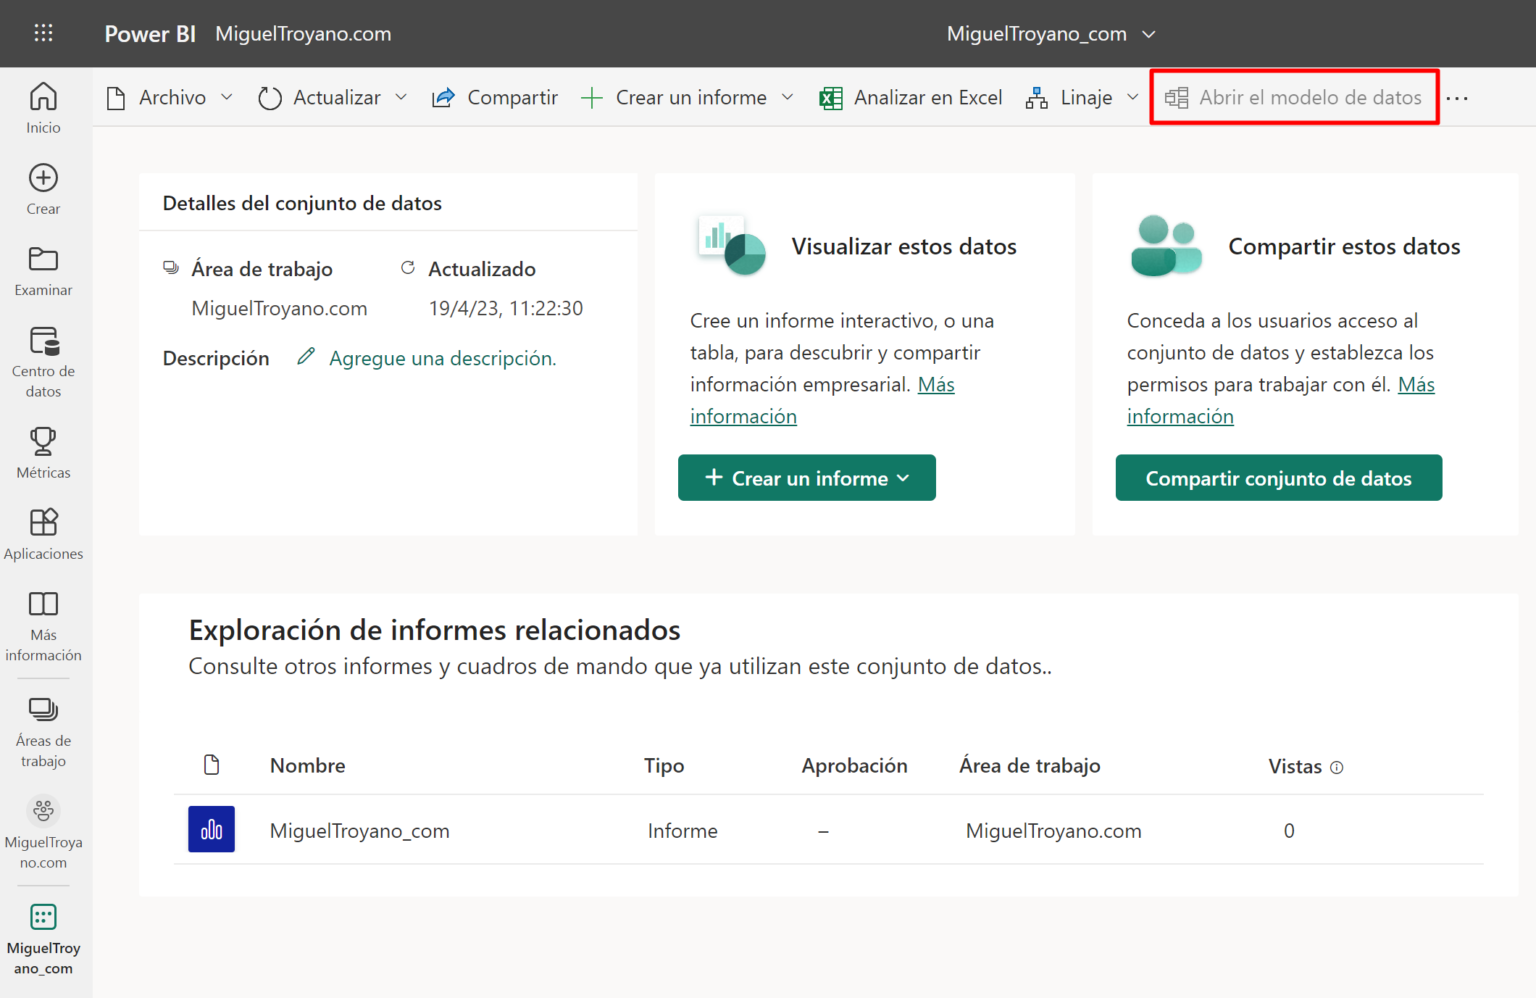Click the file icon column header

(x=211, y=765)
